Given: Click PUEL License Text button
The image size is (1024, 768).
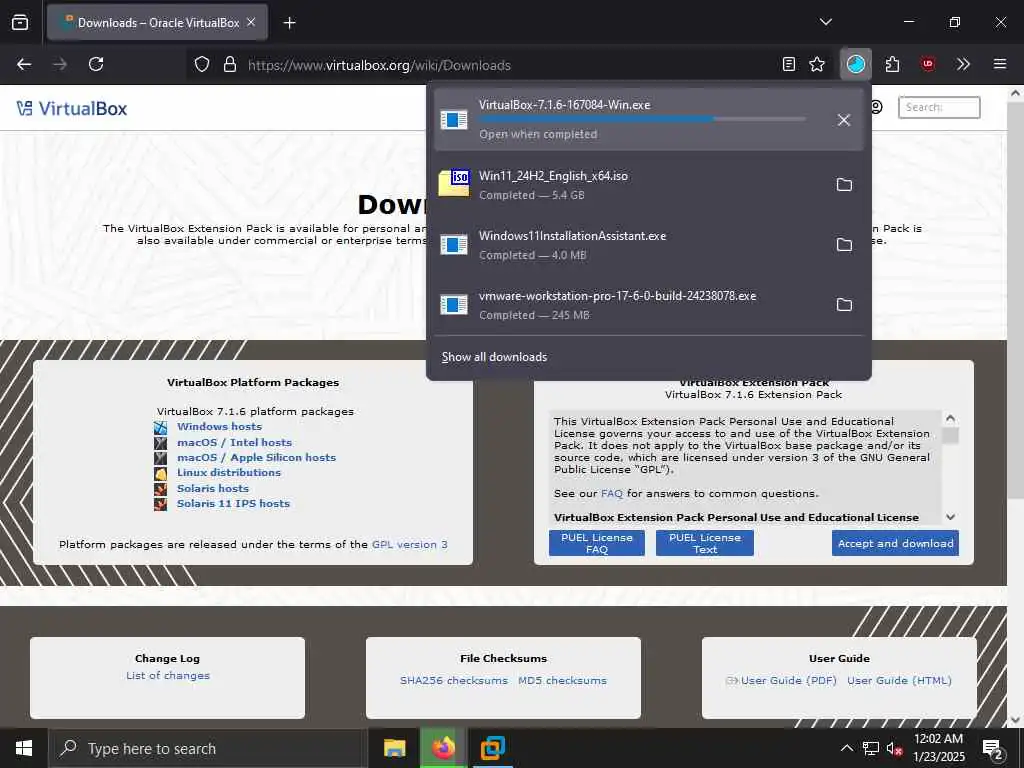Looking at the screenshot, I should (705, 543).
